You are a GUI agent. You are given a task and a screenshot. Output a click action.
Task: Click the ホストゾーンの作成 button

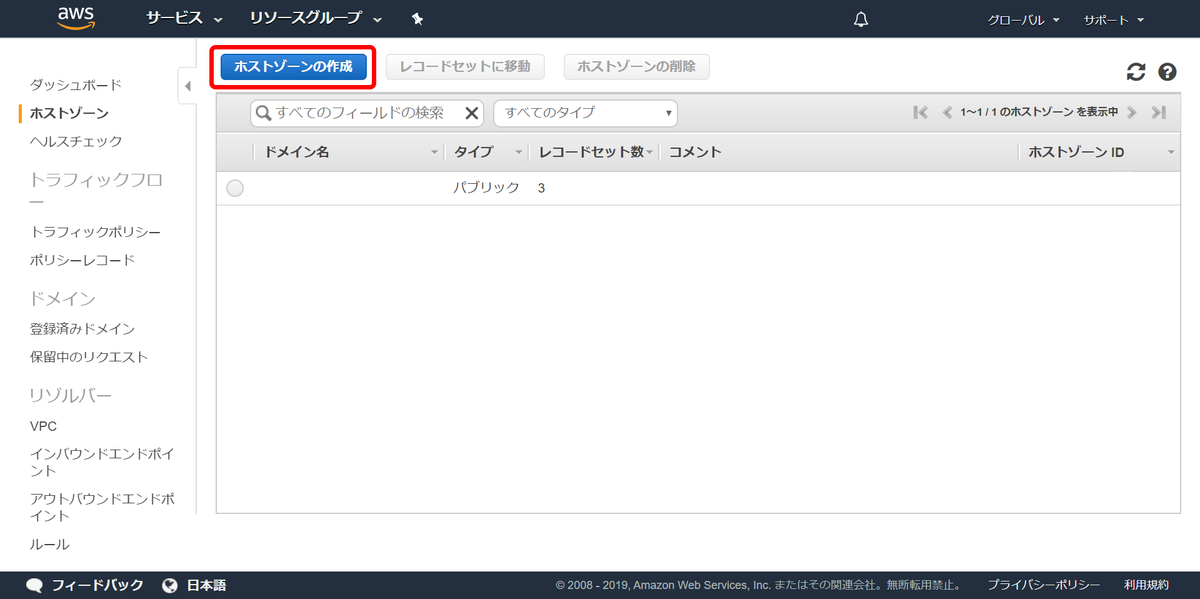[x=292, y=67]
